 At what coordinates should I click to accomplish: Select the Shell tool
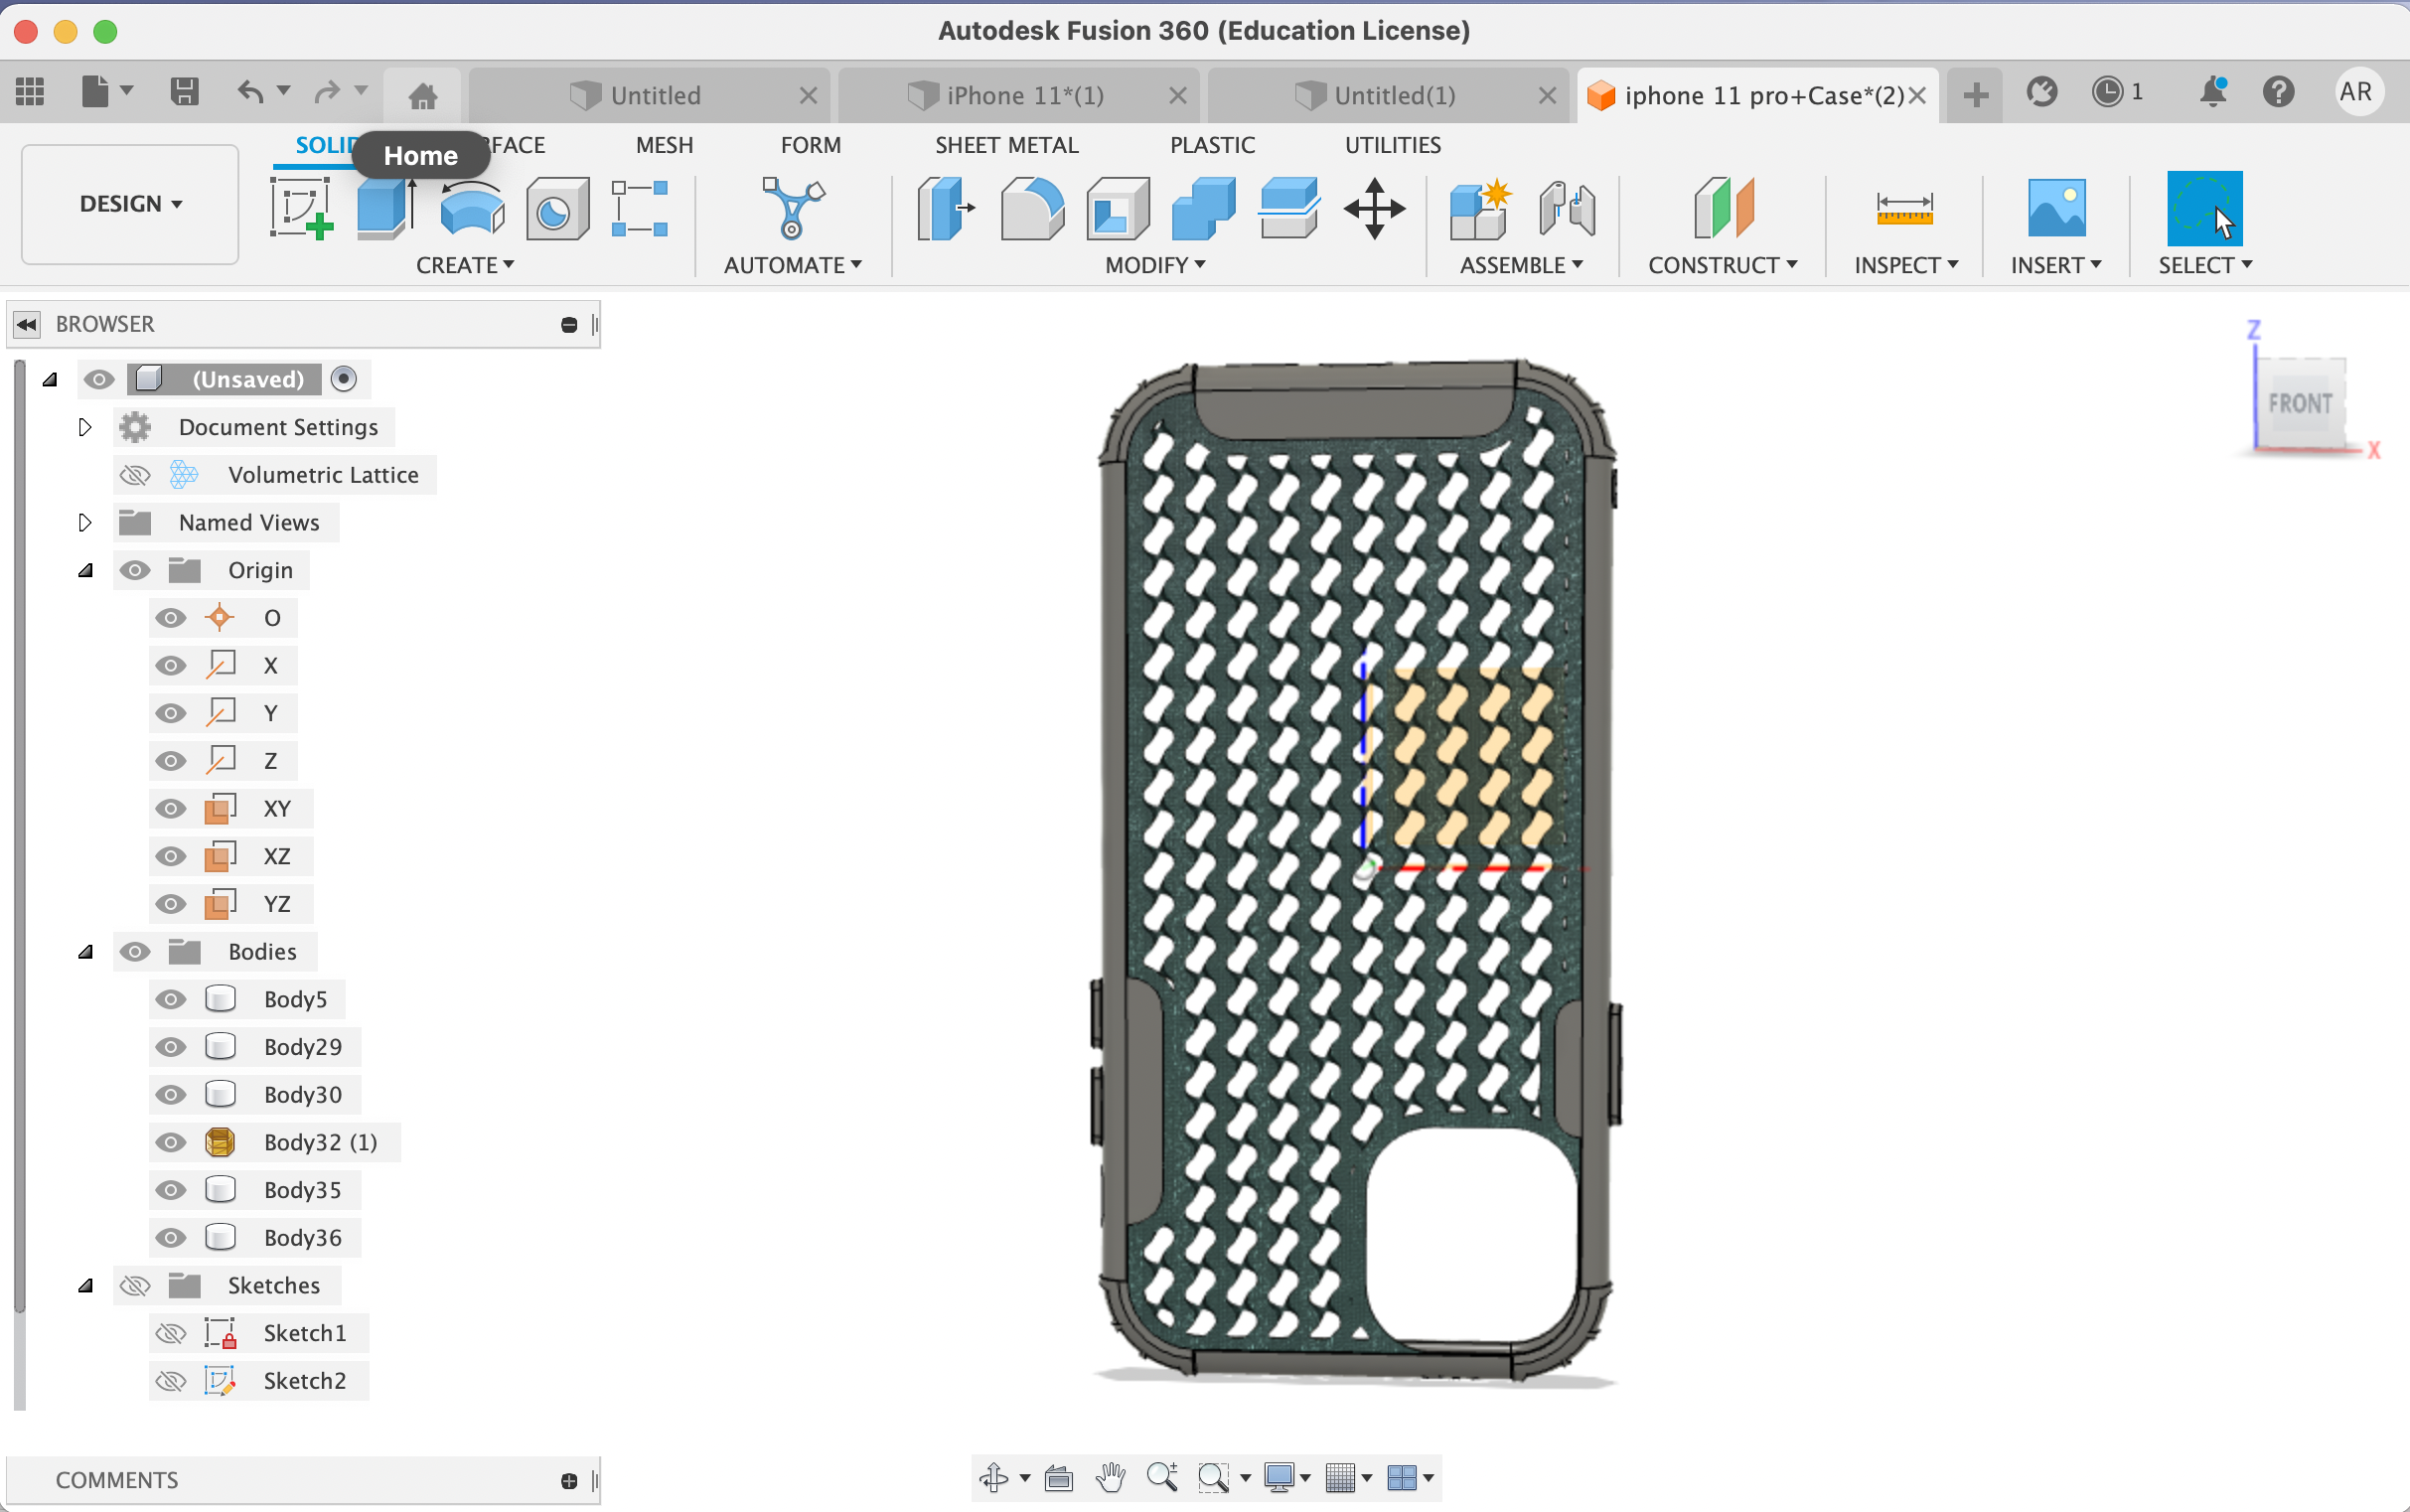[x=1118, y=208]
